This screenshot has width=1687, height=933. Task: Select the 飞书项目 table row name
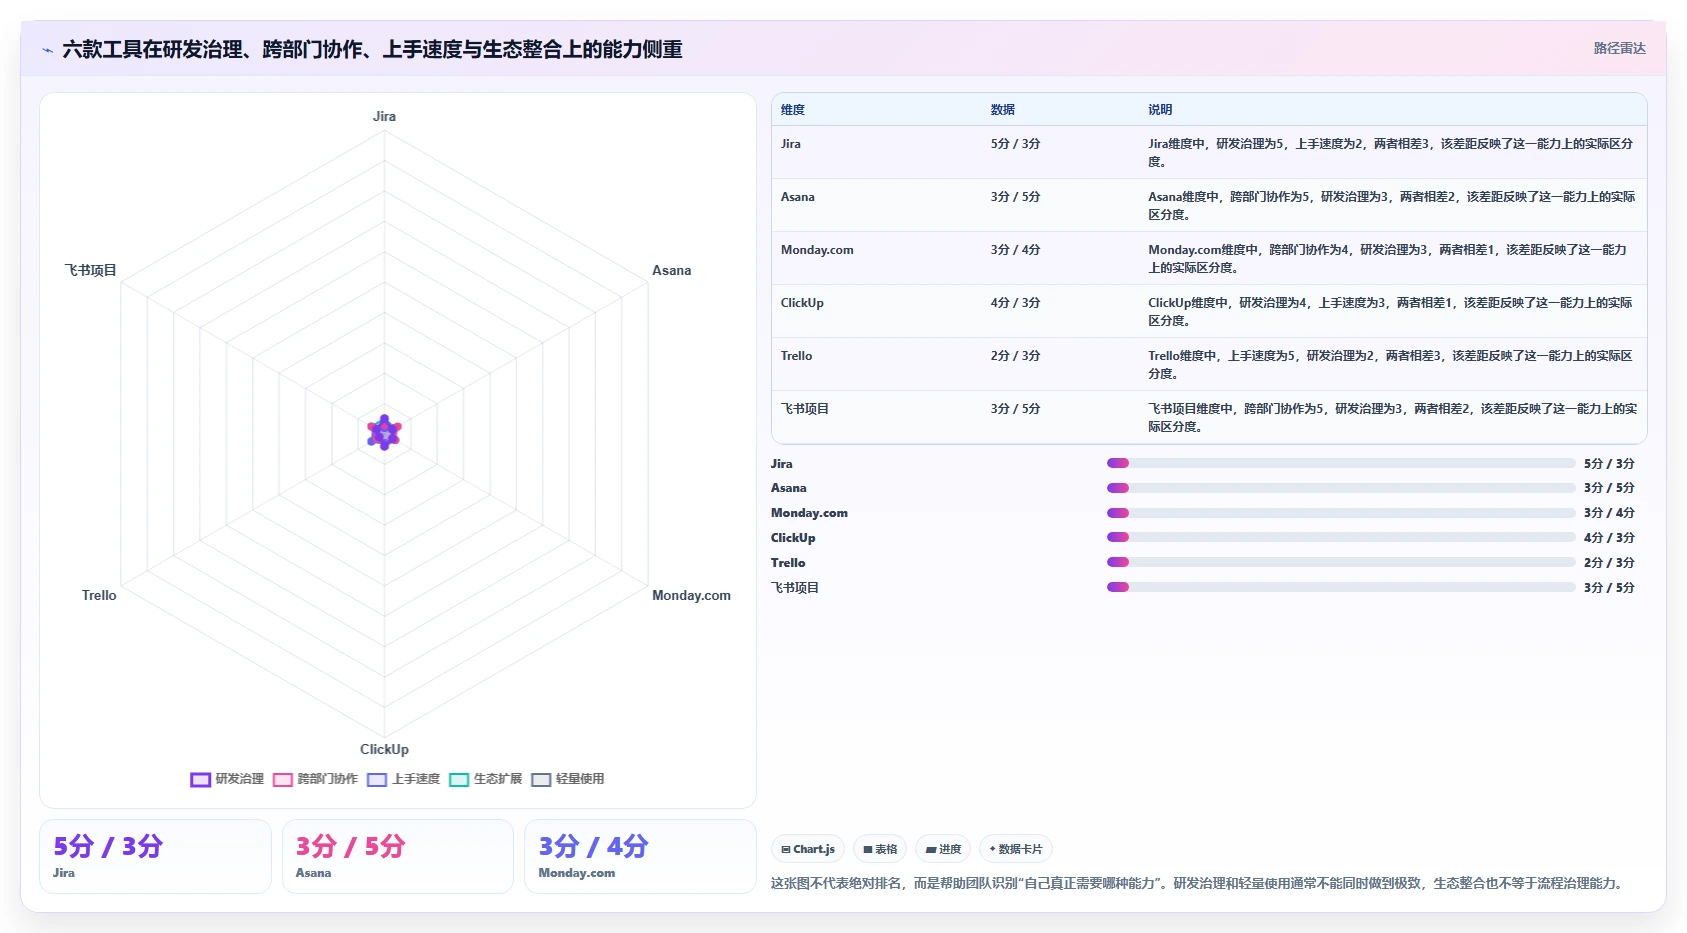click(x=805, y=409)
